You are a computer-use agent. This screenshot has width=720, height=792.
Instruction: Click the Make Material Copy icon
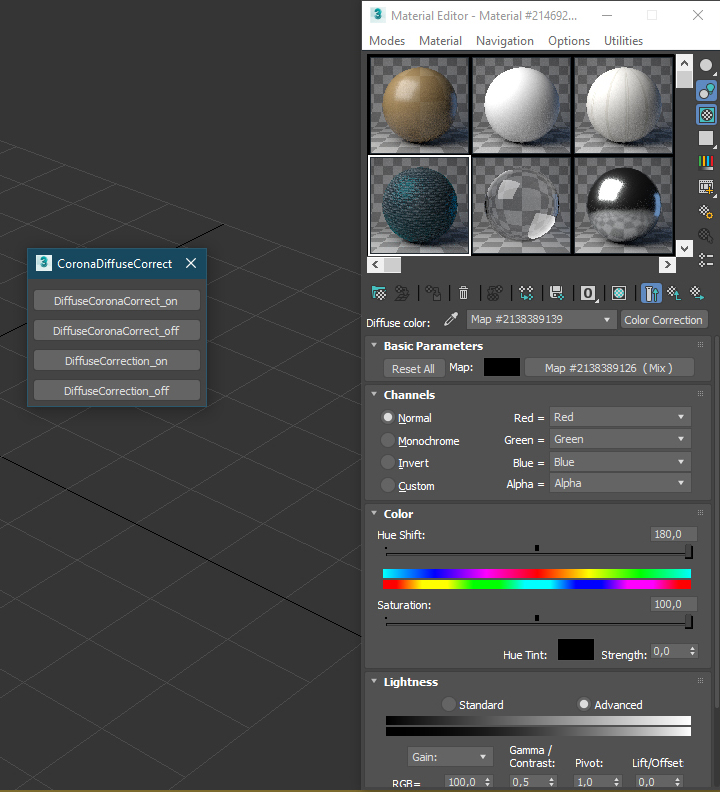(x=495, y=293)
